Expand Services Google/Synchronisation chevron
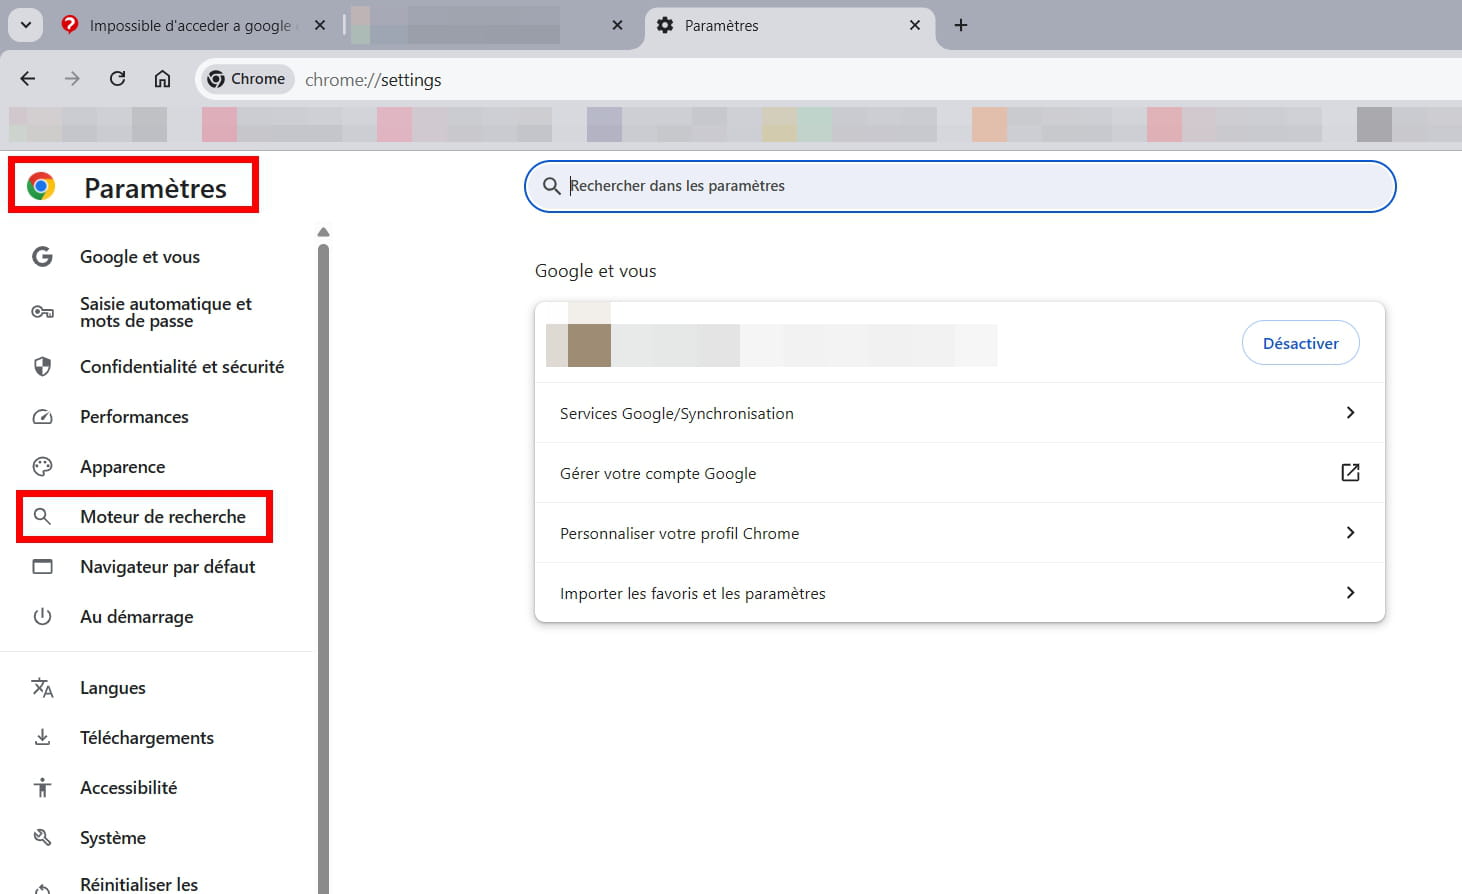1462x894 pixels. 1350,413
